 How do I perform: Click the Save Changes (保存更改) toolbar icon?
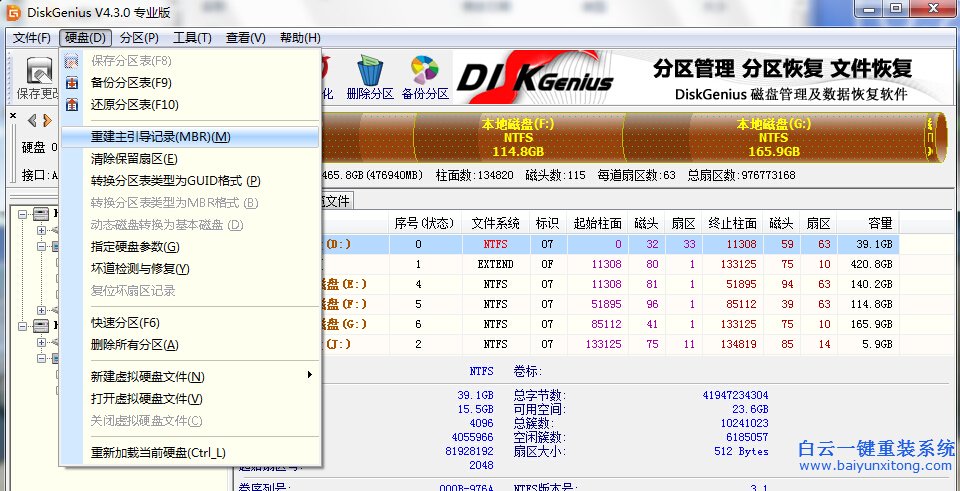(39, 72)
